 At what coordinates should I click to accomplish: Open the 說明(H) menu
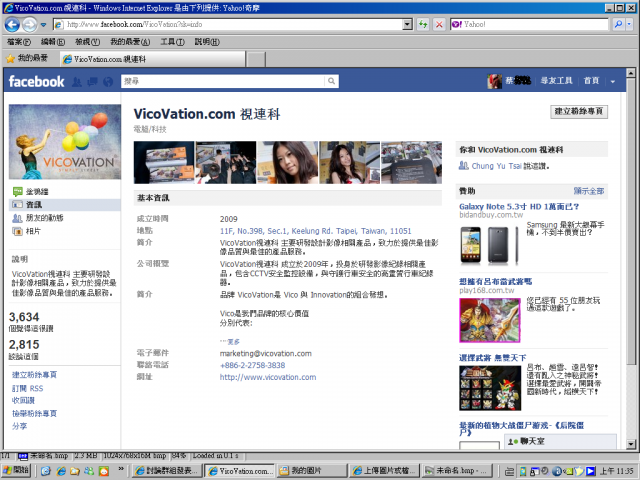[207, 42]
